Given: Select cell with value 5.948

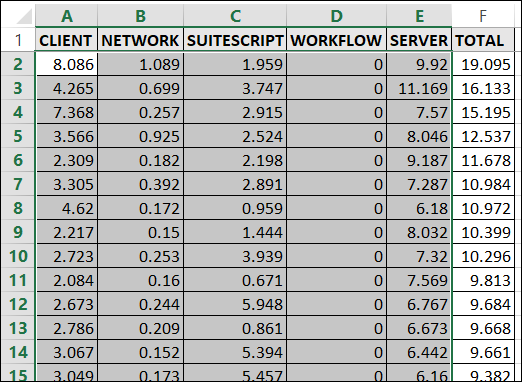Looking at the screenshot, I should 235,304.
